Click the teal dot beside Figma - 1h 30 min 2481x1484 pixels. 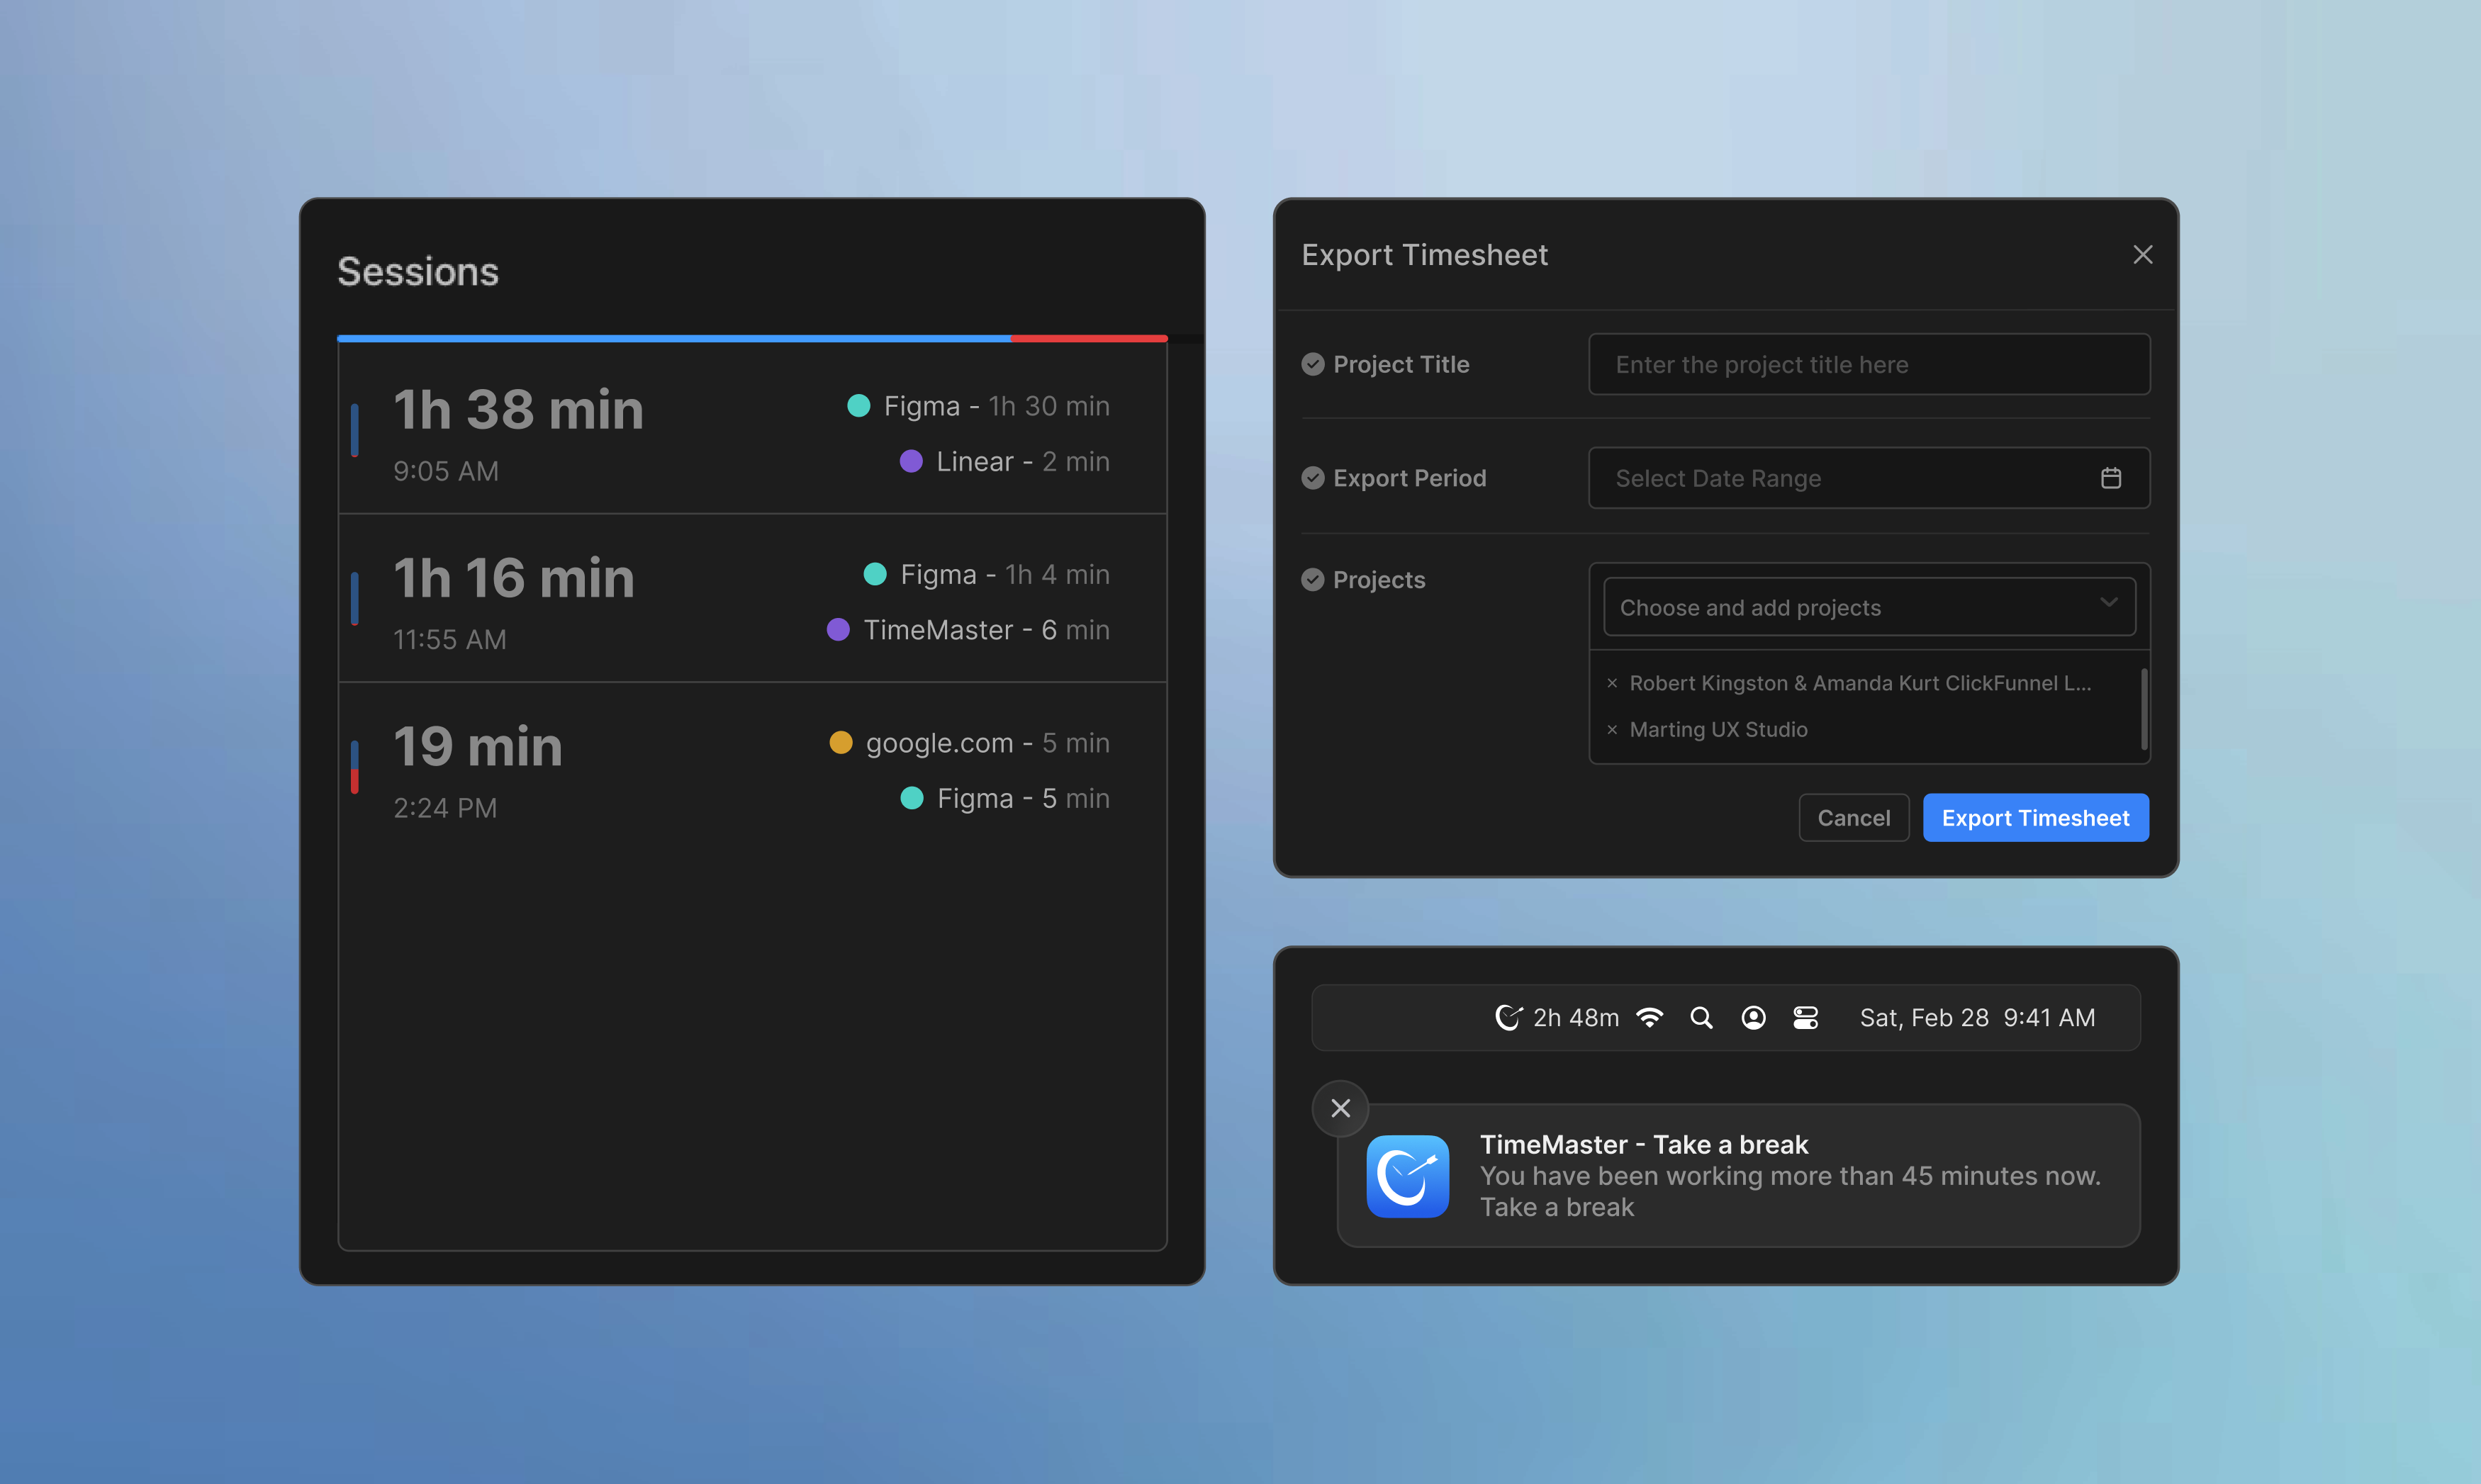(858, 406)
